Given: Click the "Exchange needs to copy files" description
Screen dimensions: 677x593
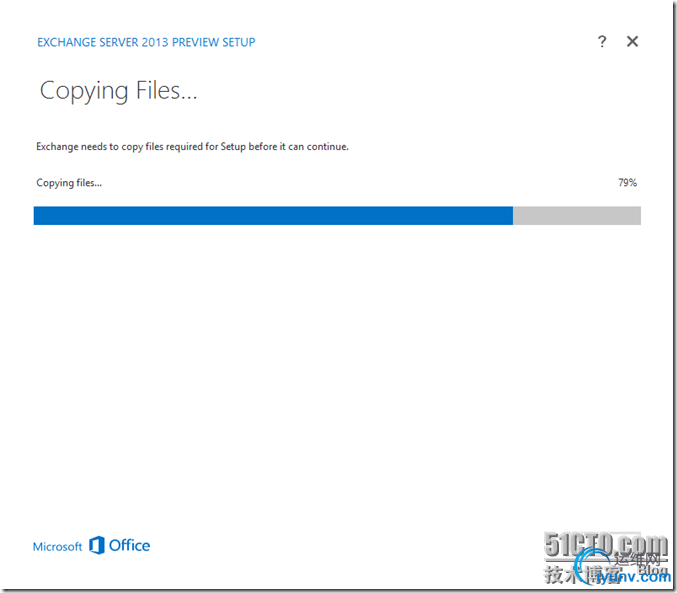Looking at the screenshot, I should tap(192, 147).
